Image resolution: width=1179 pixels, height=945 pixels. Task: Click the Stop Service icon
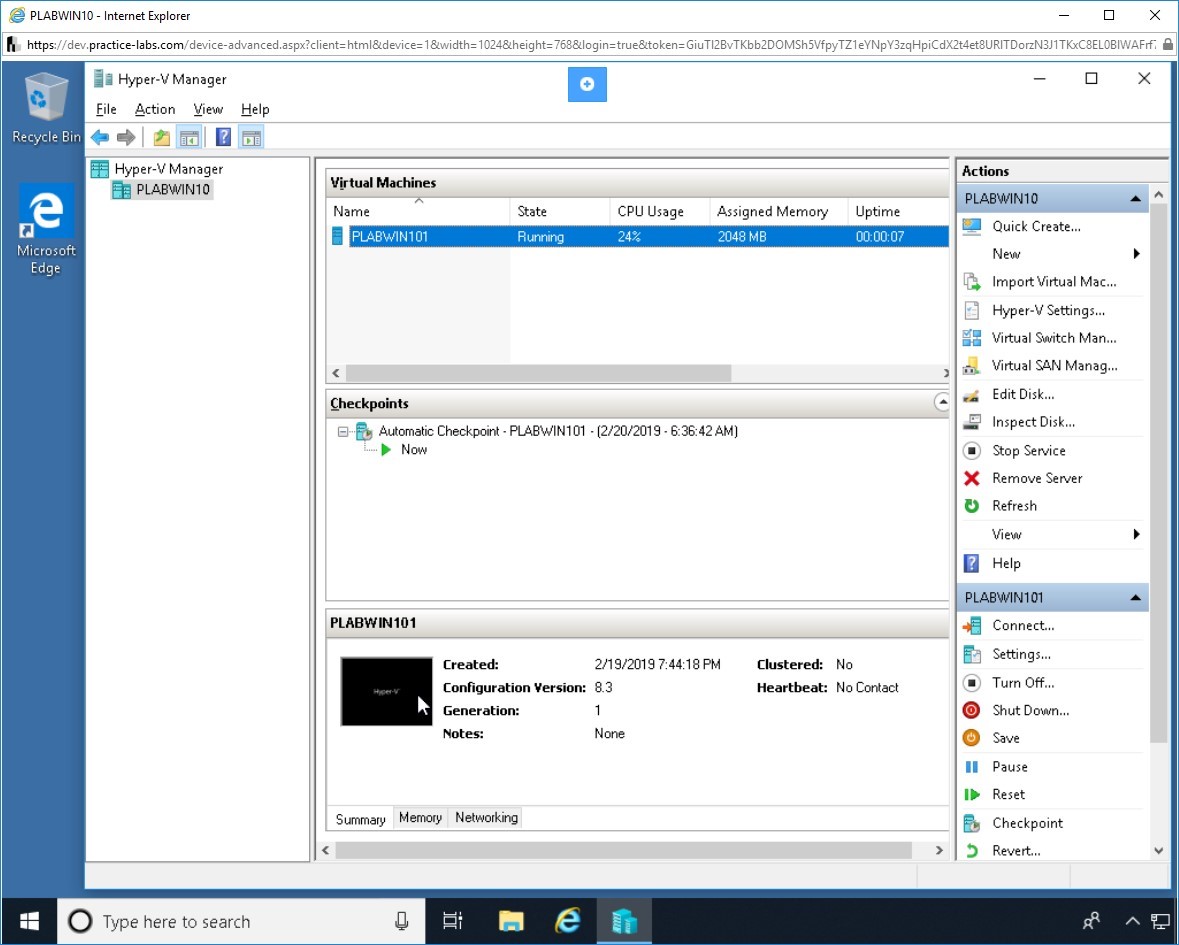(x=971, y=450)
